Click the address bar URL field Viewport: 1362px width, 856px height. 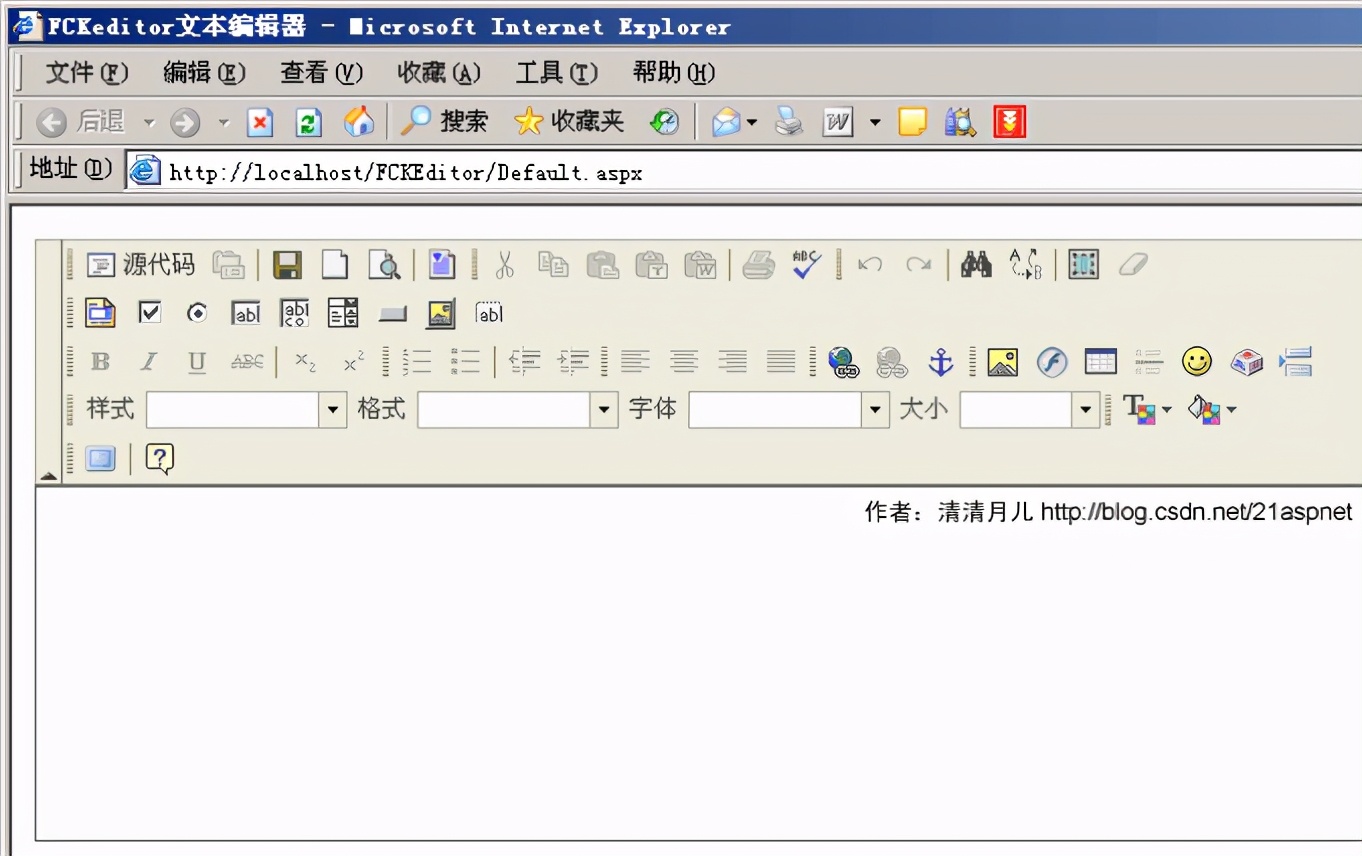pyautogui.click(x=744, y=172)
